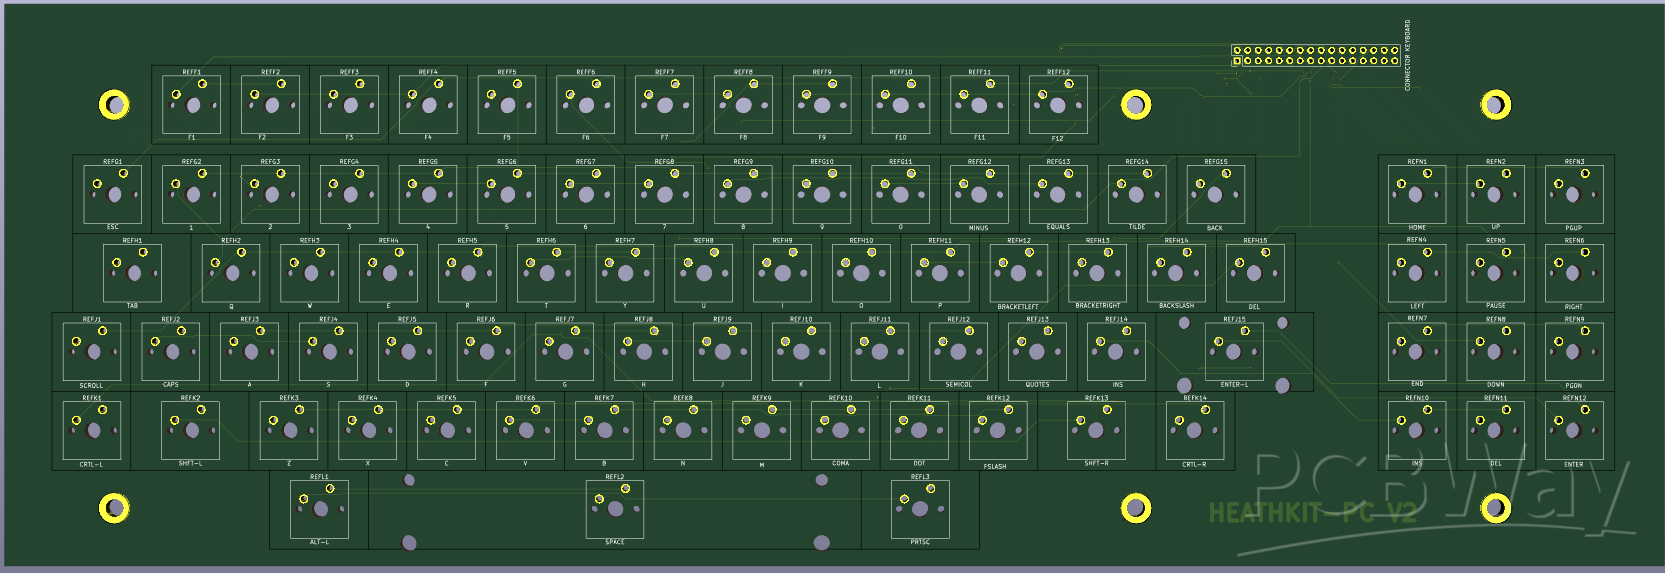Click the 'CONNECTOR KEYBOARD' silkscreen label
Image resolution: width=1665 pixels, height=573 pixels.
1408,55
